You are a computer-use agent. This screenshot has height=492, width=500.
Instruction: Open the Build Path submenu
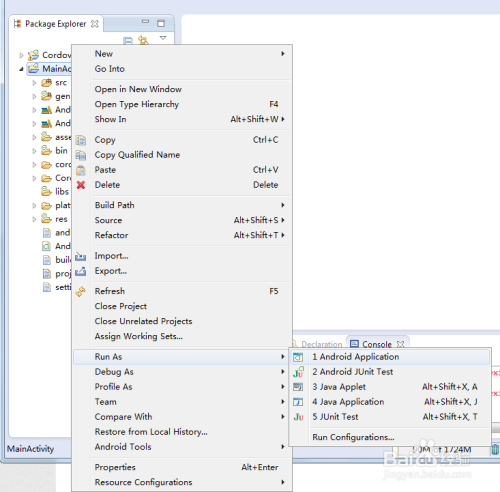[x=182, y=205]
